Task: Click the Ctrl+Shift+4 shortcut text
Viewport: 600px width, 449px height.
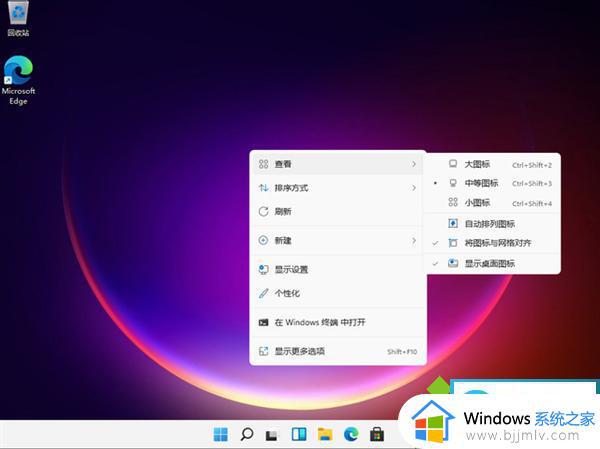Action: (532, 204)
